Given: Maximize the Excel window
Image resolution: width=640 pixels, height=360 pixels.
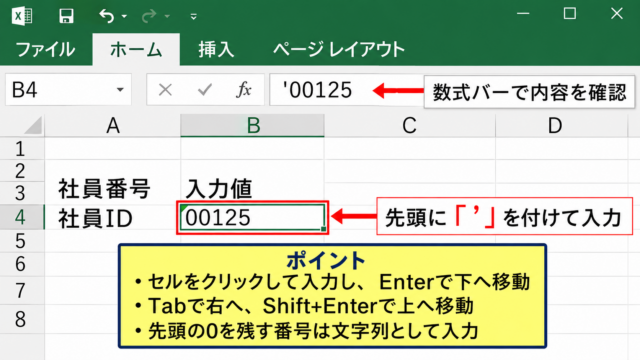Looking at the screenshot, I should tap(570, 13).
